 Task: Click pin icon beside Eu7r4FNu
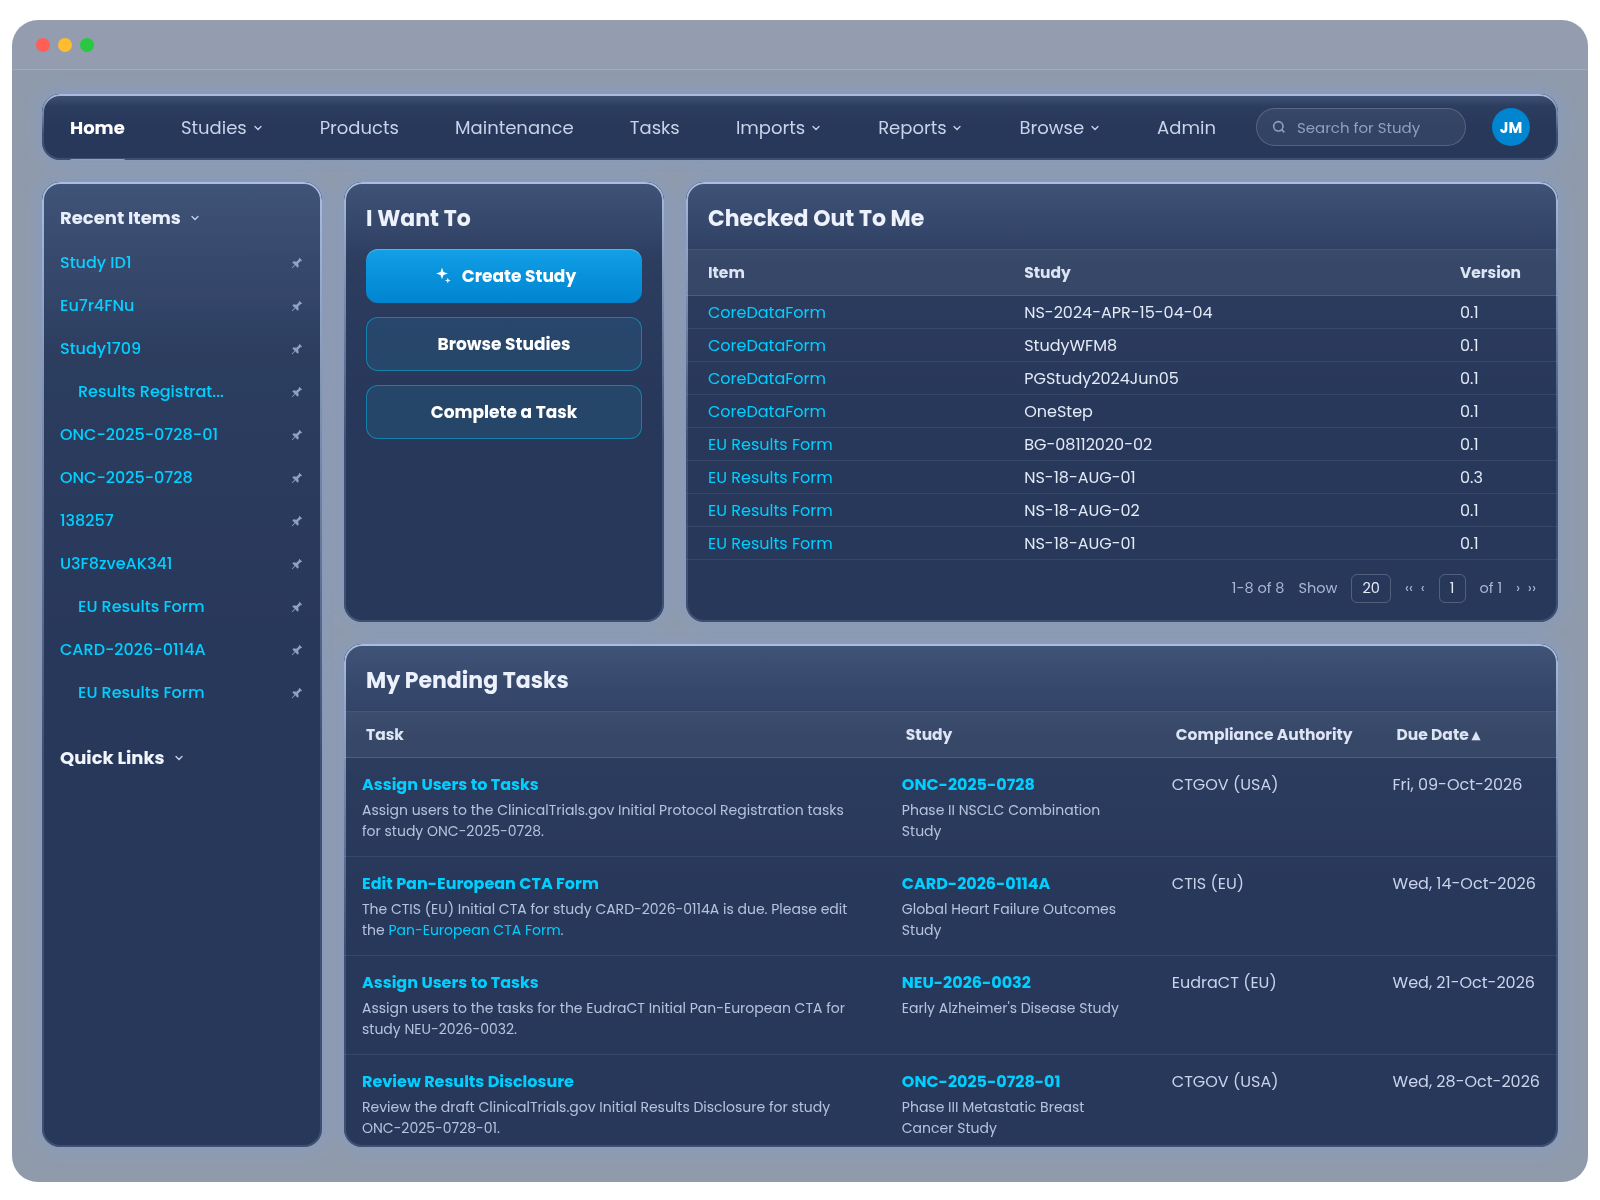[296, 306]
